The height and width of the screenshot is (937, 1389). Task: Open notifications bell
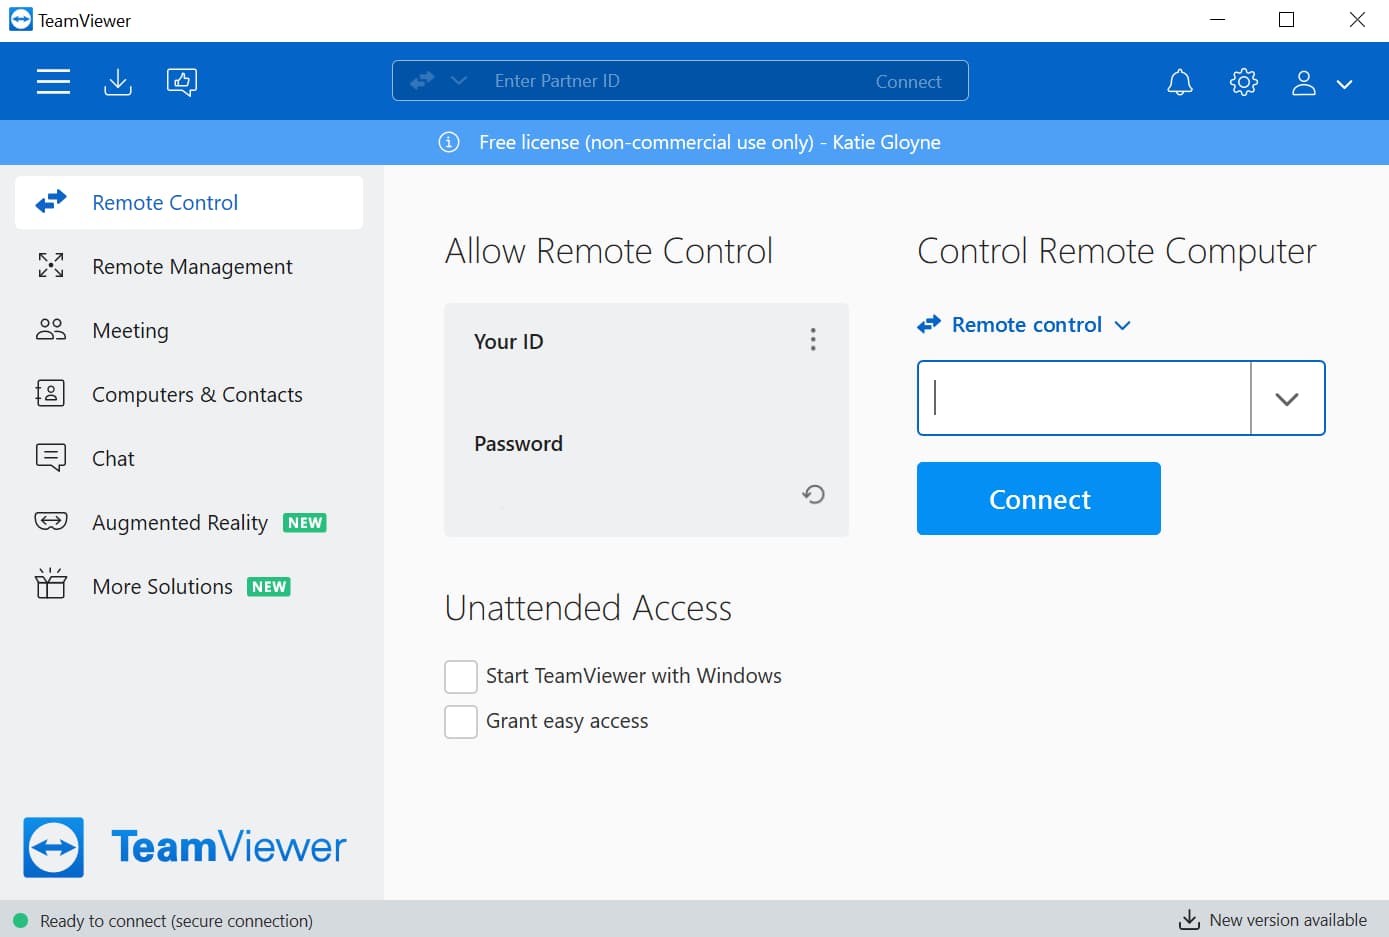(1180, 82)
